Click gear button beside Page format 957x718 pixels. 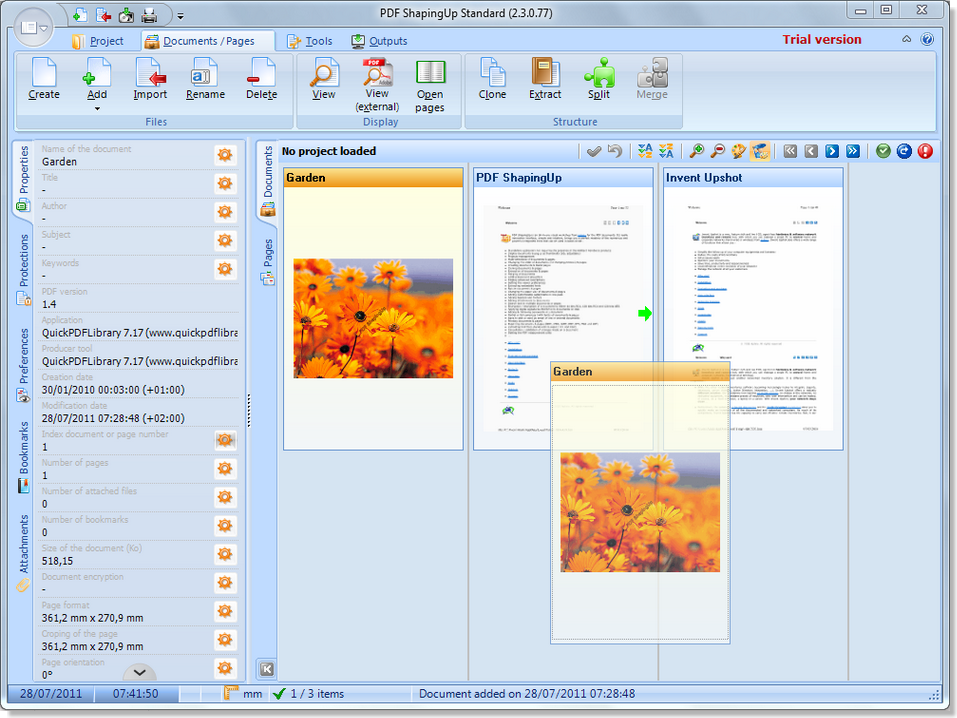pos(225,611)
